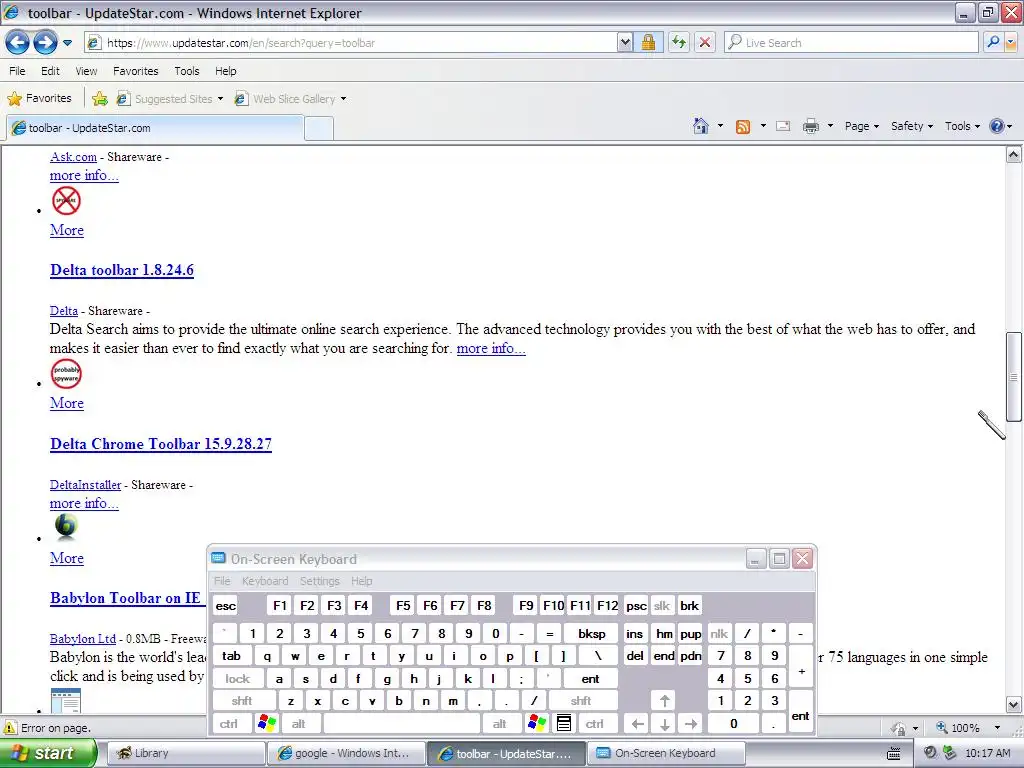This screenshot has height=768, width=1024.
Task: Toggle the right alt key on On-Screen Keyboard
Action: point(500,724)
